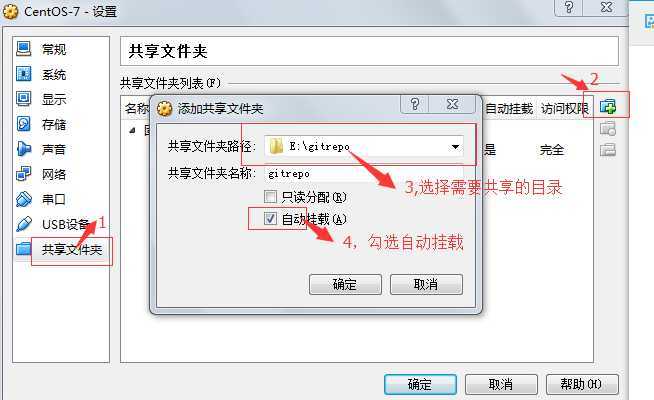Click the 帮助(H) help button
The width and height of the screenshot is (654, 400).
click(x=582, y=384)
